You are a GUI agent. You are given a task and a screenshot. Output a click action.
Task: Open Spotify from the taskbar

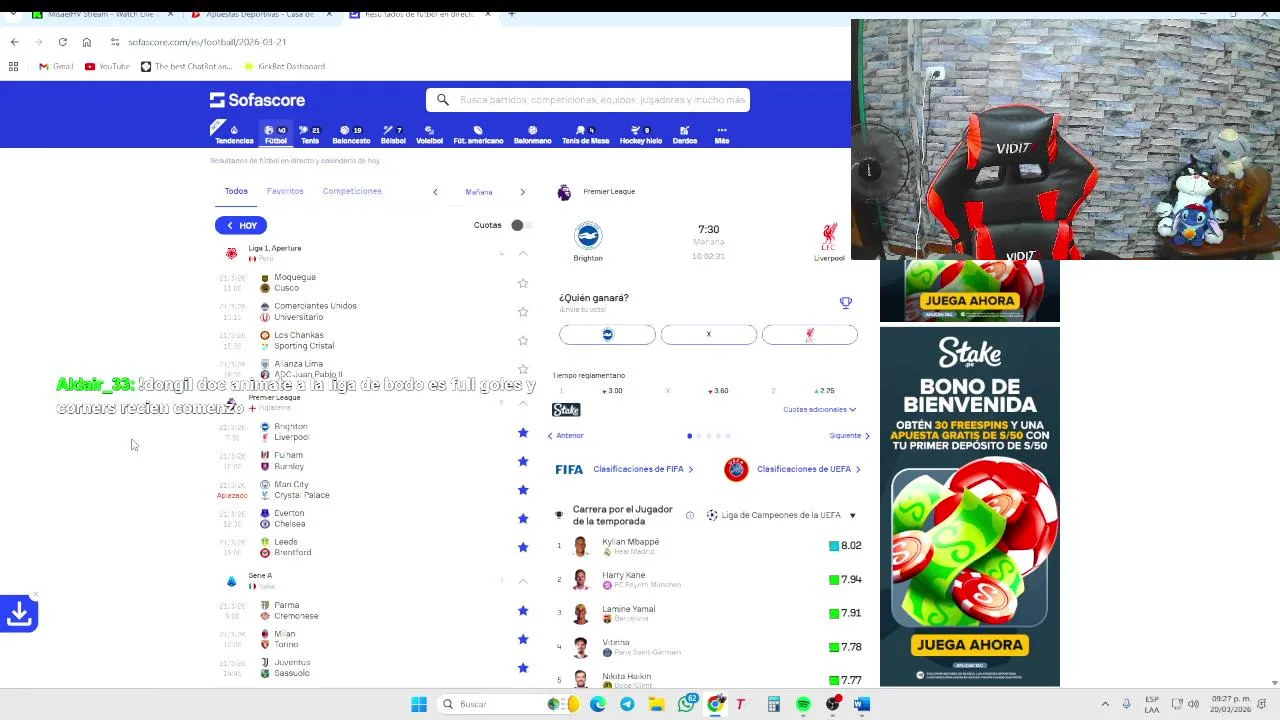[x=803, y=704]
